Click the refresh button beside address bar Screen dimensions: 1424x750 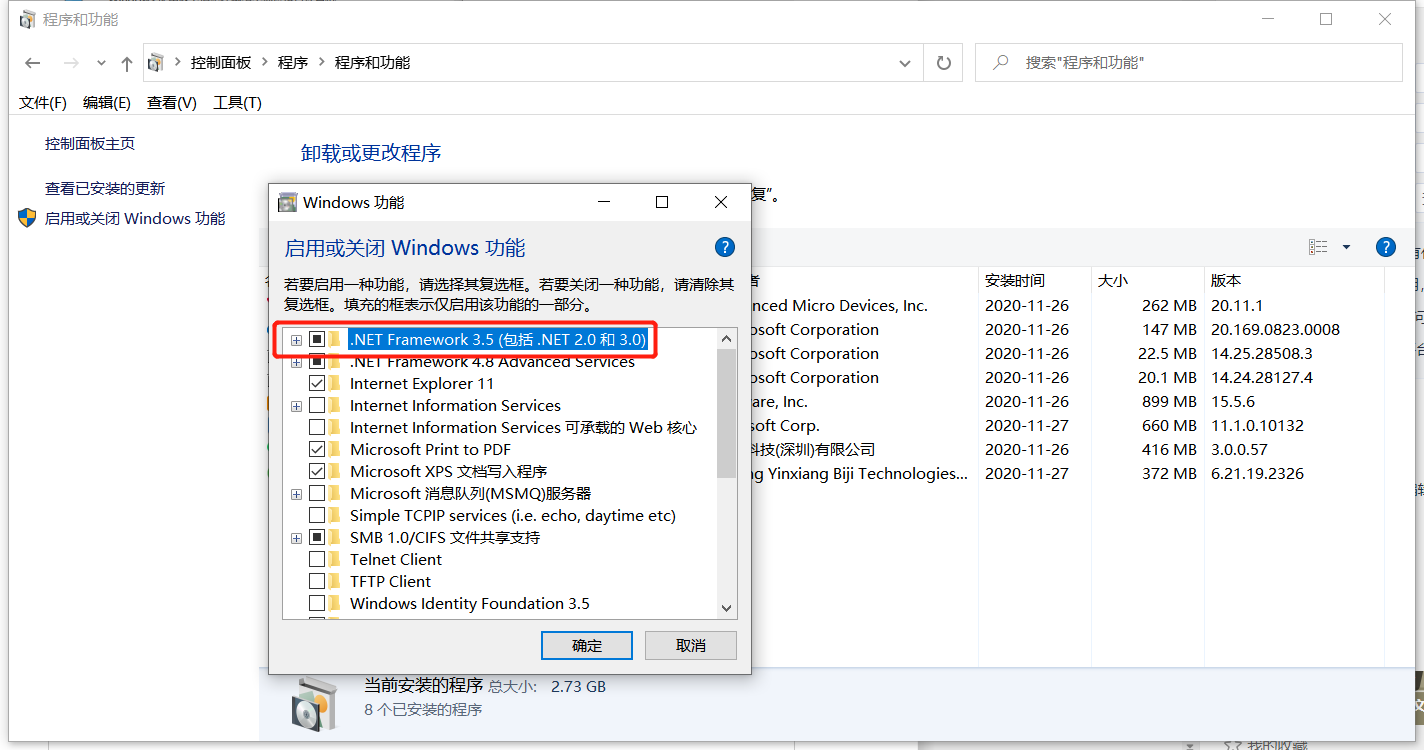point(943,63)
